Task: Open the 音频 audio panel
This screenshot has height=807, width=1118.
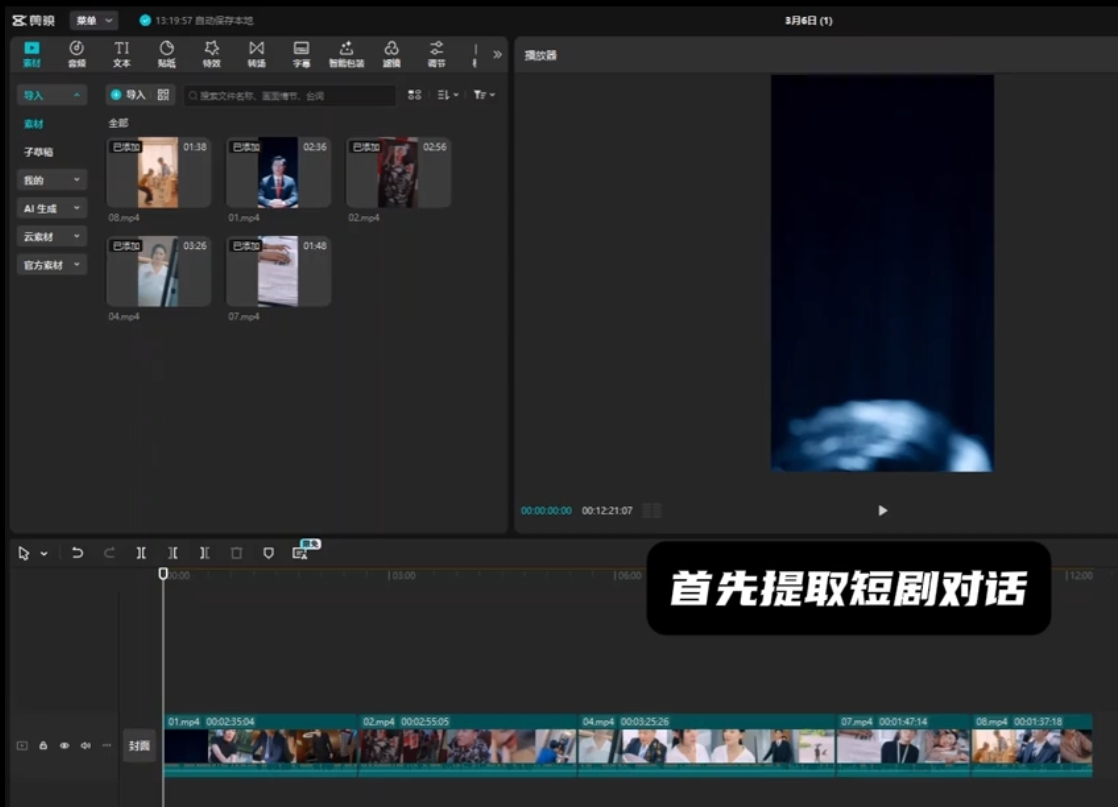Action: pyautogui.click(x=76, y=53)
